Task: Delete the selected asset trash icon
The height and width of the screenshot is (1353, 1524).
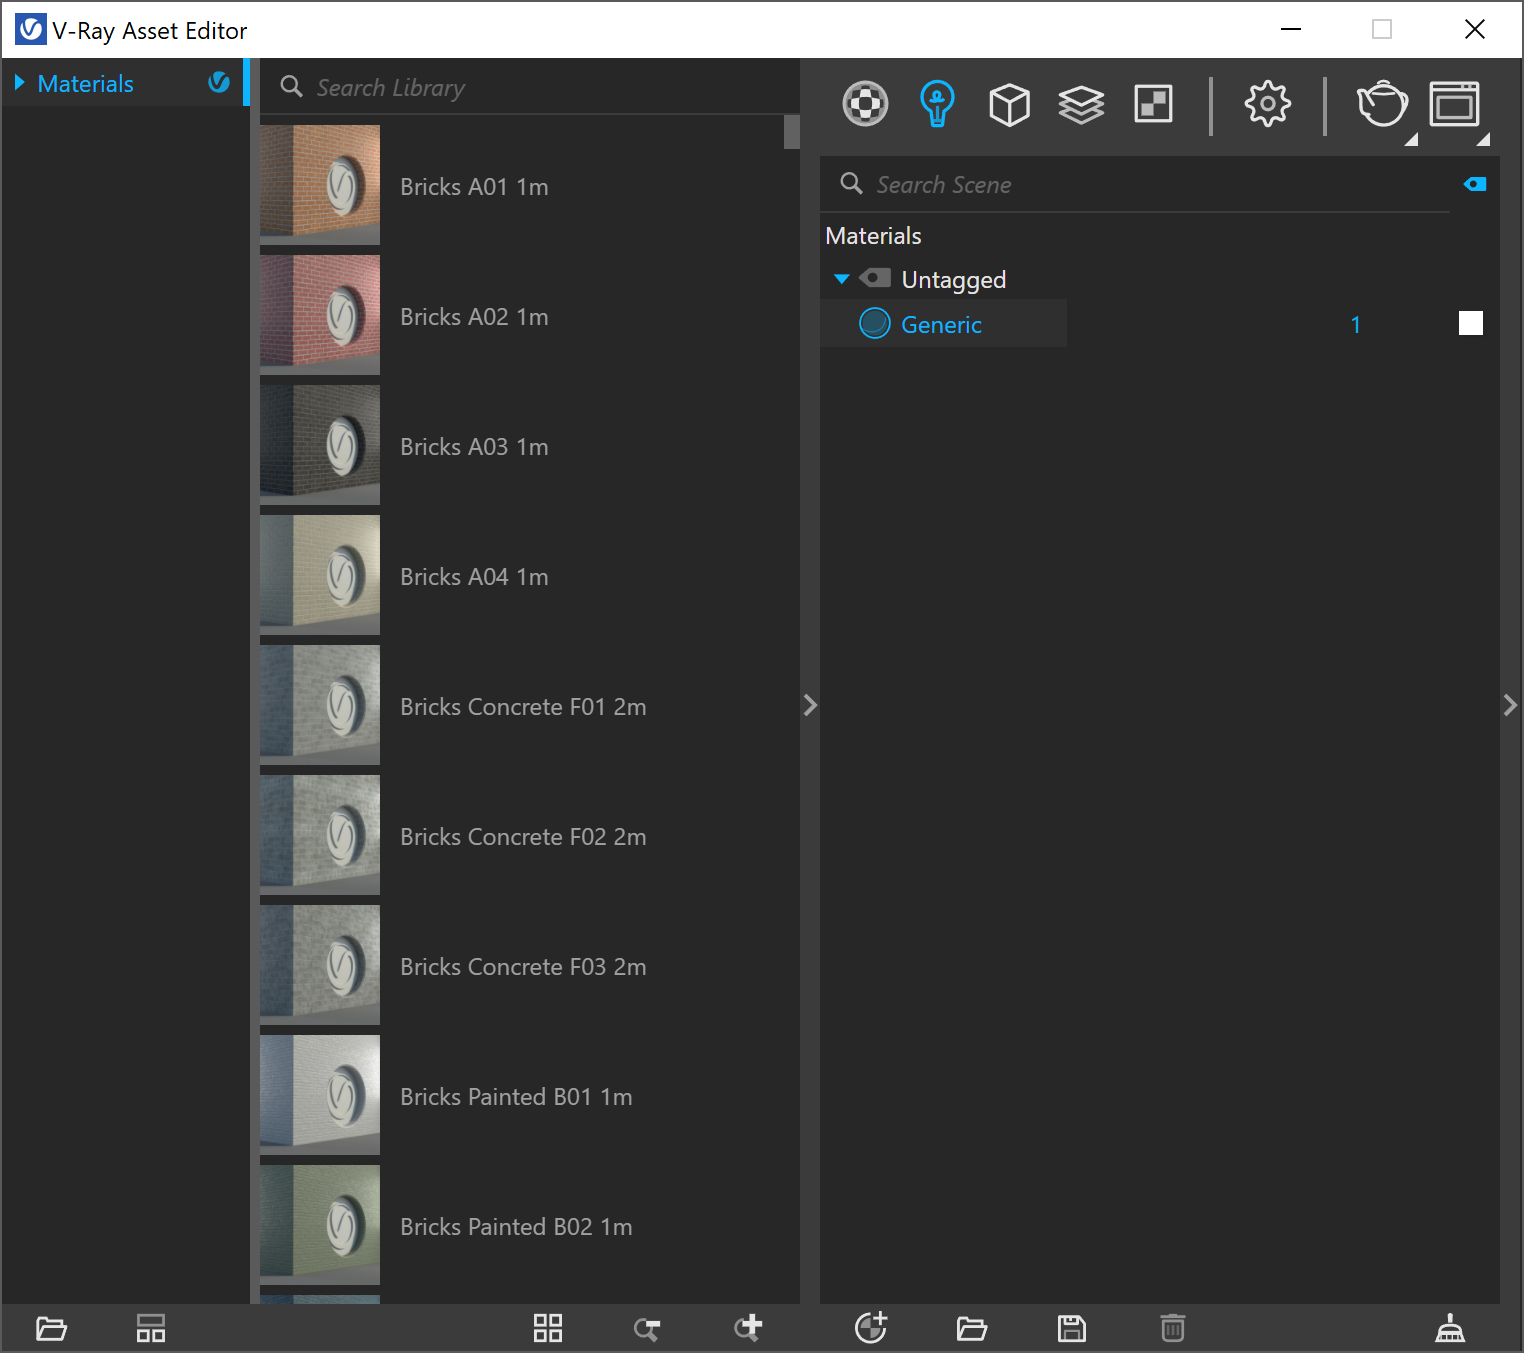Action: (x=1173, y=1328)
